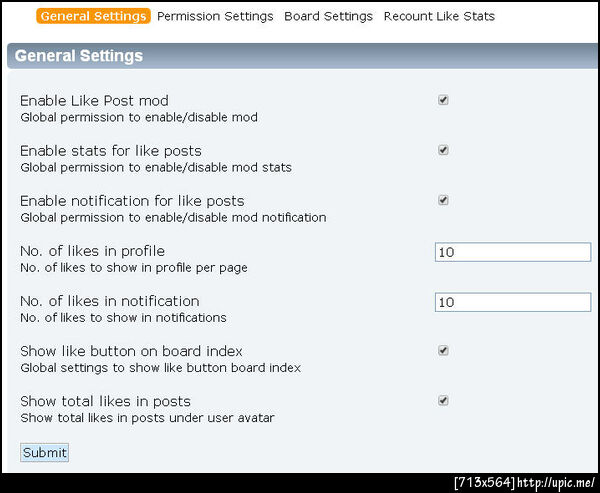Click 'Global permission to enable/disable mod stats' description

pos(156,167)
